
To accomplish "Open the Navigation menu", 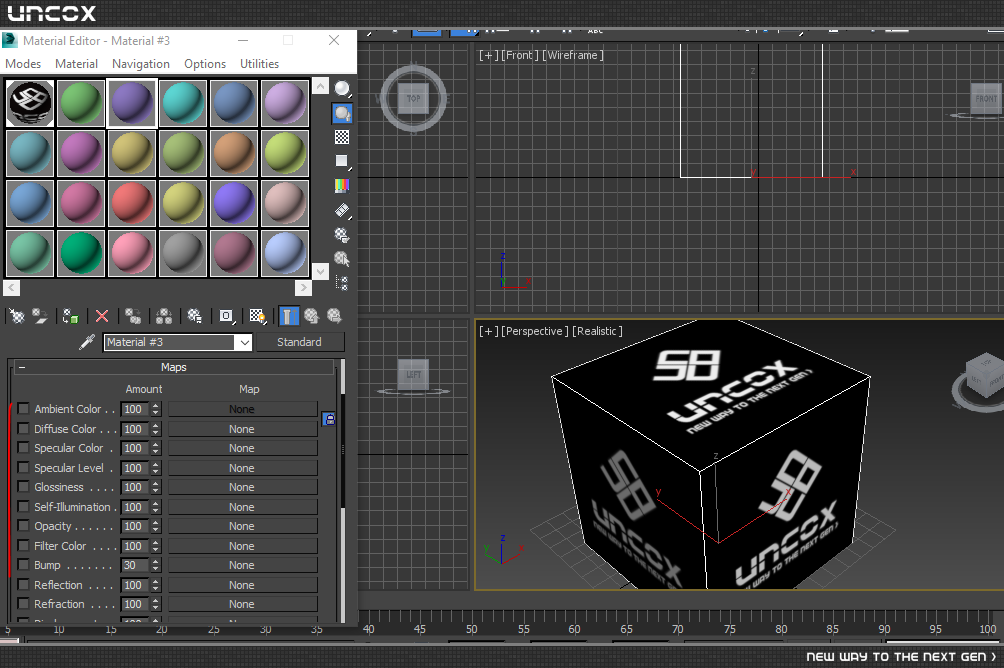I will pyautogui.click(x=141, y=64).
